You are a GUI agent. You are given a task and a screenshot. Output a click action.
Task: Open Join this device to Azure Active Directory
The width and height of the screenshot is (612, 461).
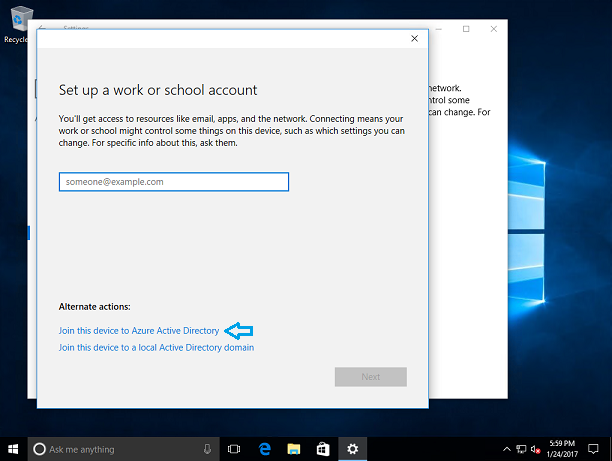click(x=139, y=331)
